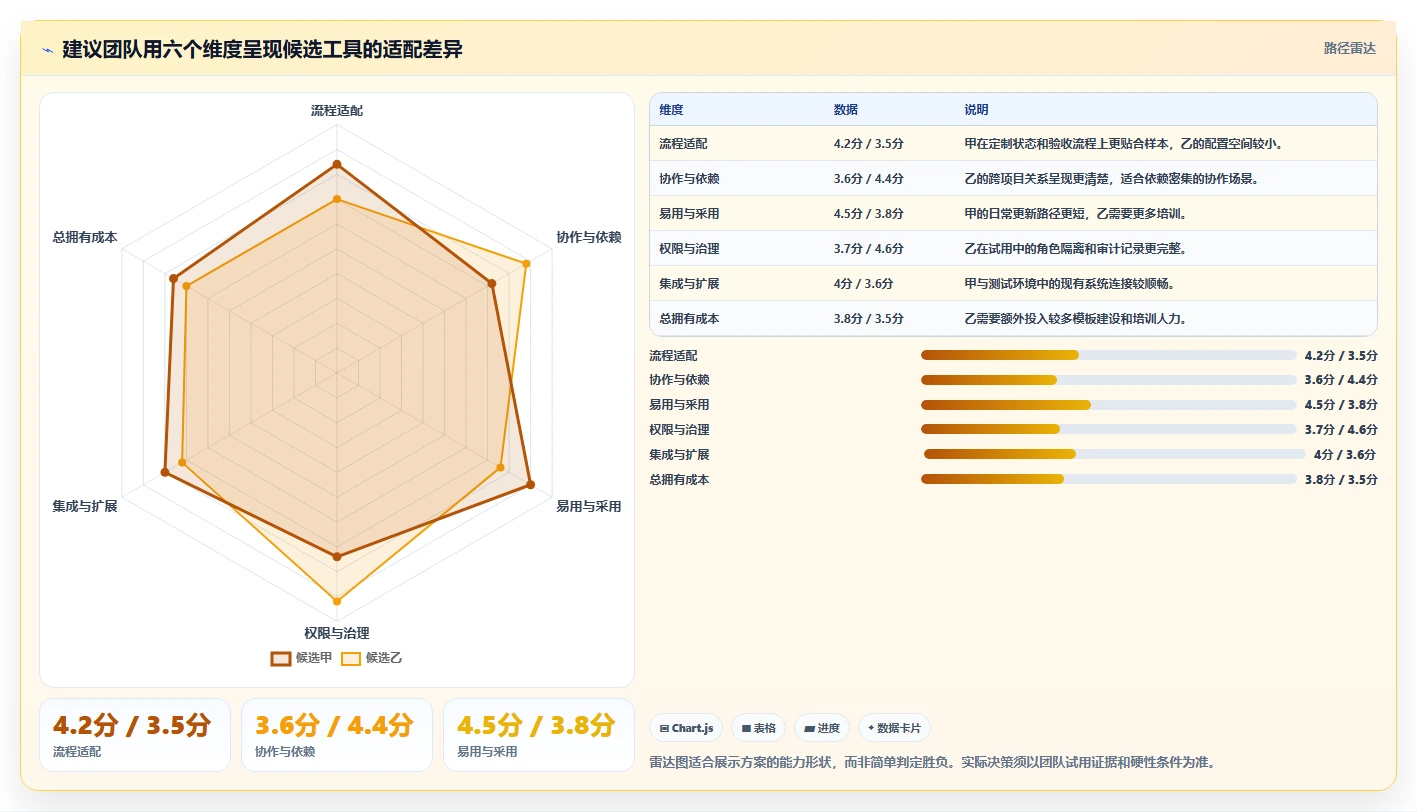Click the 总拥有成本 progress bar
This screenshot has width=1417, height=812.
tap(1108, 479)
